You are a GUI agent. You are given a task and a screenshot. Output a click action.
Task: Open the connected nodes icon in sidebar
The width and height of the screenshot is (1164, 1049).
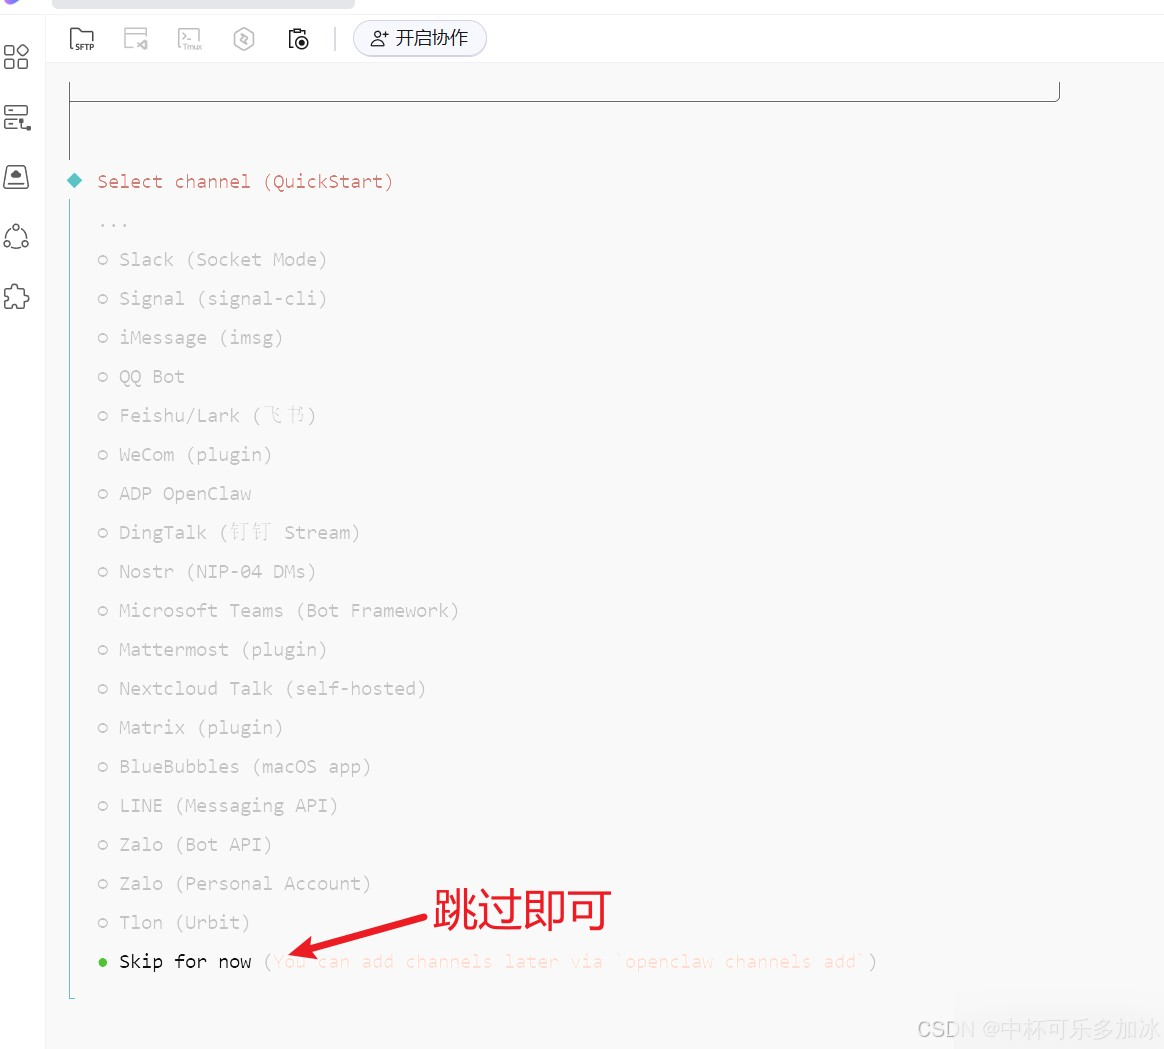click(16, 237)
